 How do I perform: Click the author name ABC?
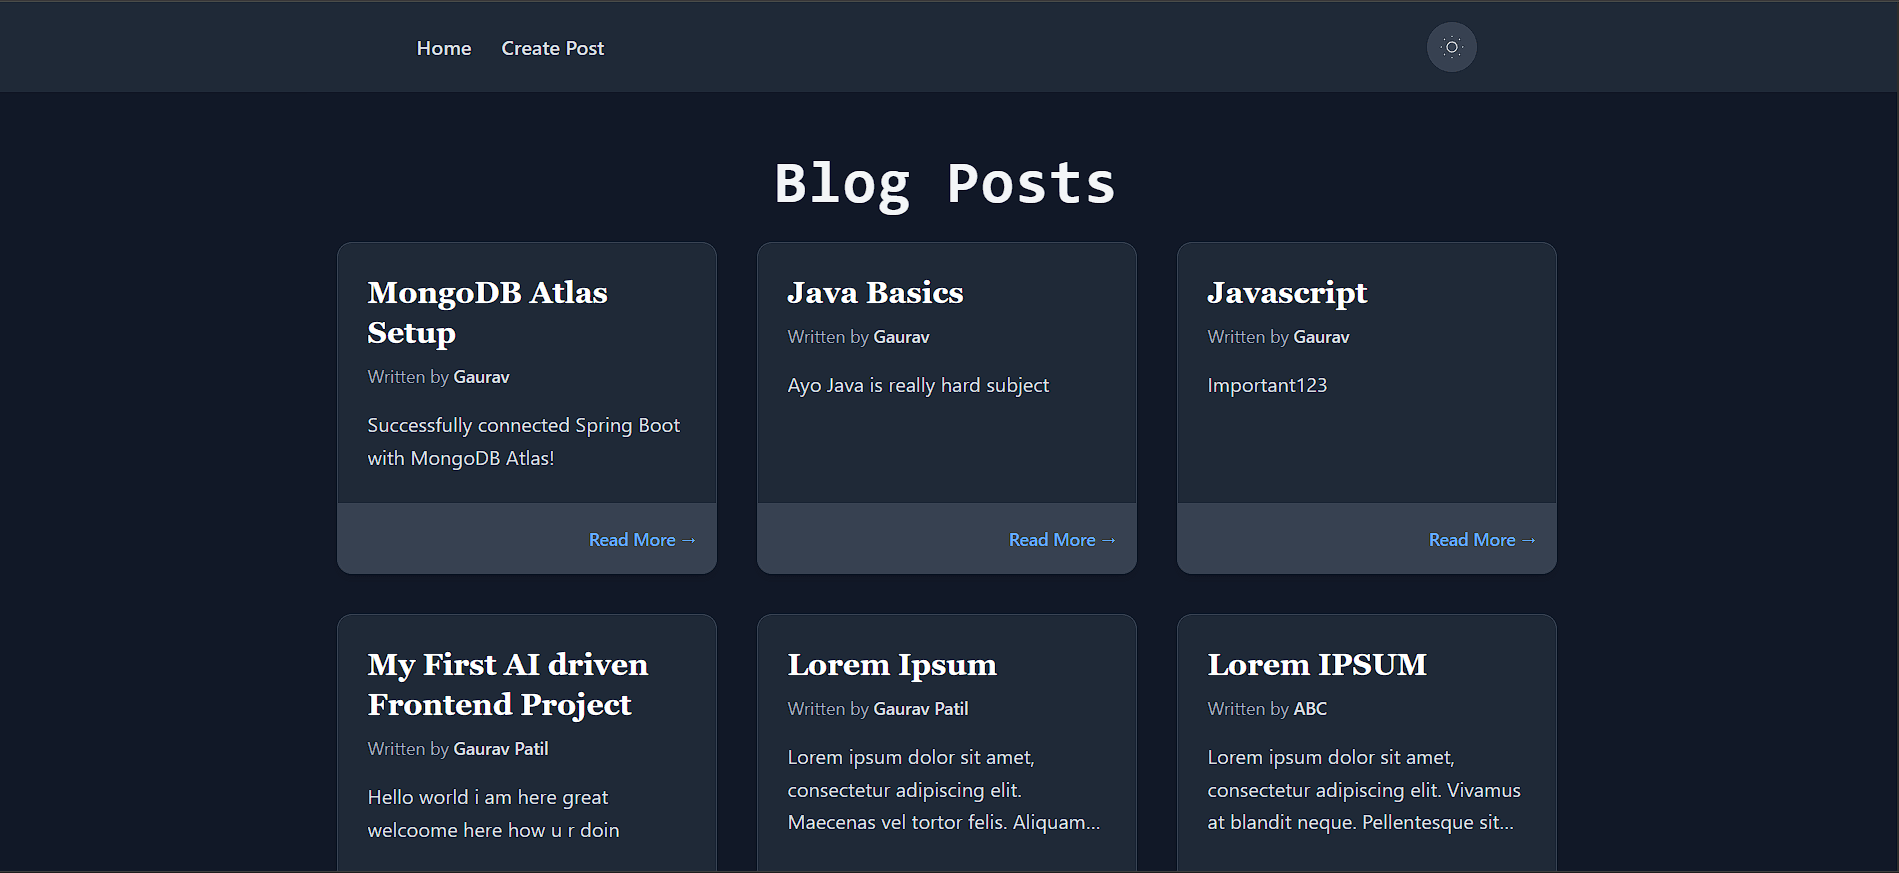pyautogui.click(x=1309, y=709)
